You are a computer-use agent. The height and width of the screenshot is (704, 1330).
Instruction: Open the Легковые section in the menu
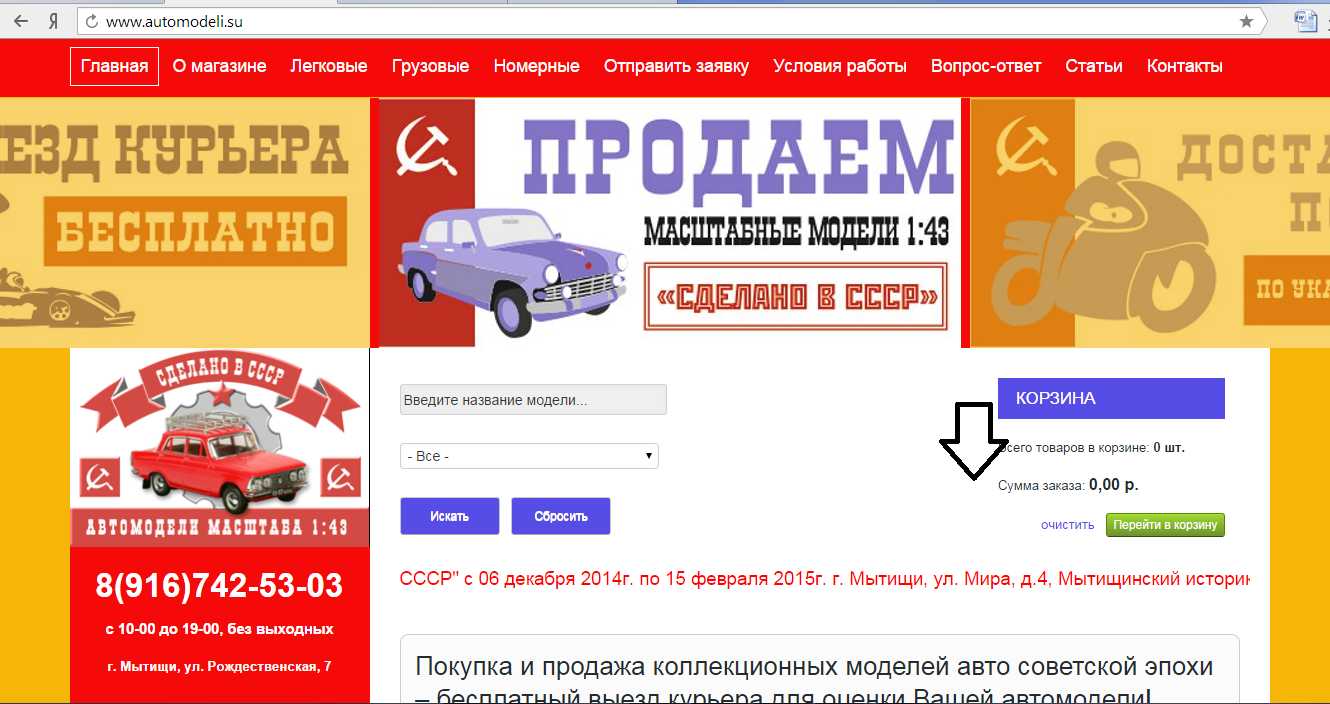click(329, 66)
